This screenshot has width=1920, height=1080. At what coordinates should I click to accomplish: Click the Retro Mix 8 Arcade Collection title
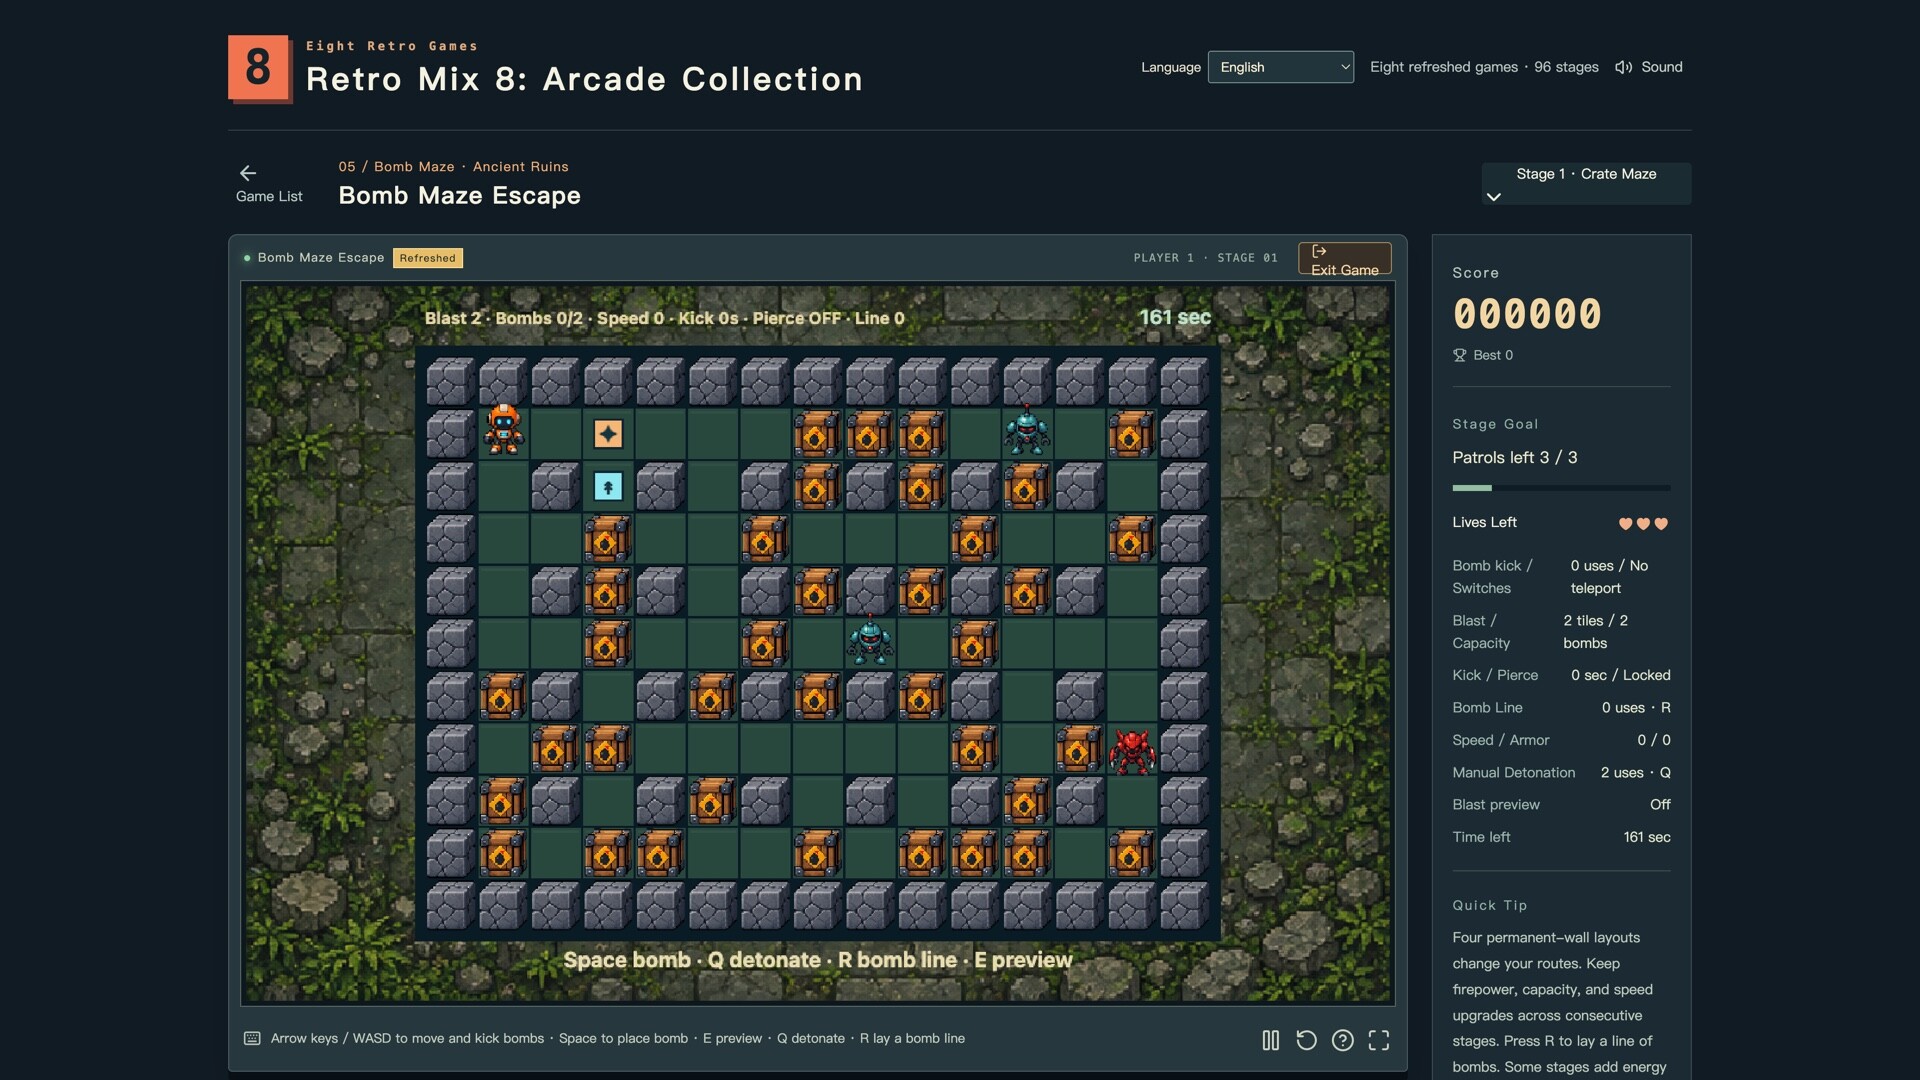pyautogui.click(x=584, y=79)
